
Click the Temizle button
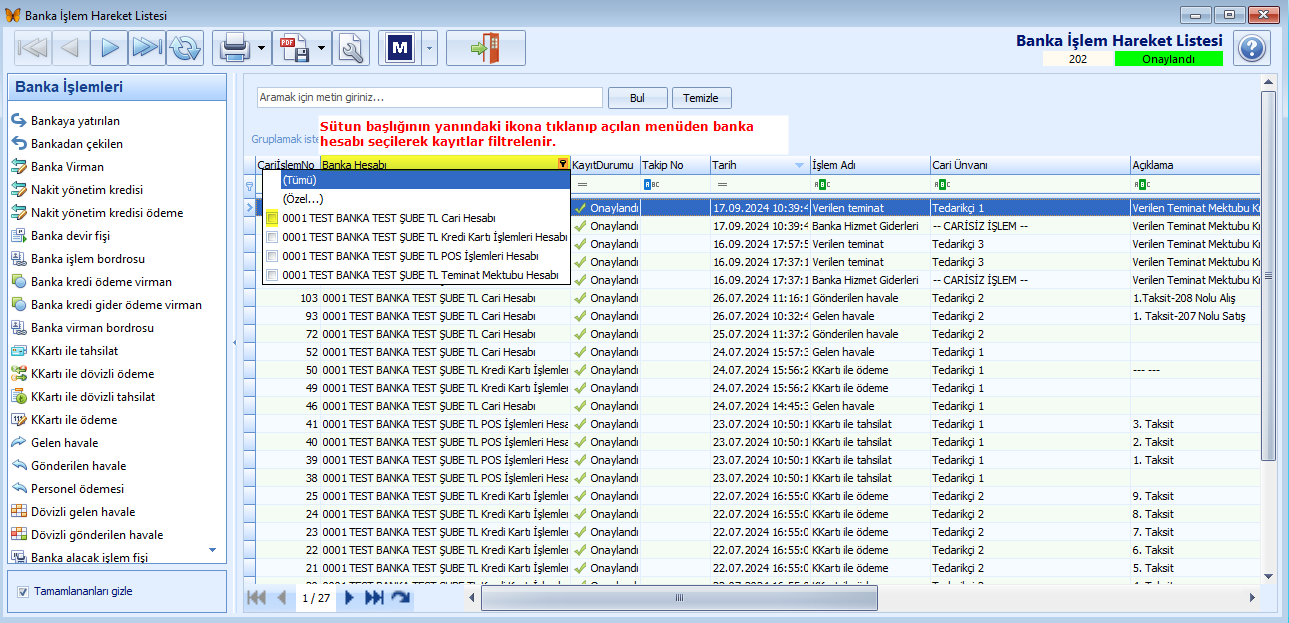pyautogui.click(x=701, y=98)
